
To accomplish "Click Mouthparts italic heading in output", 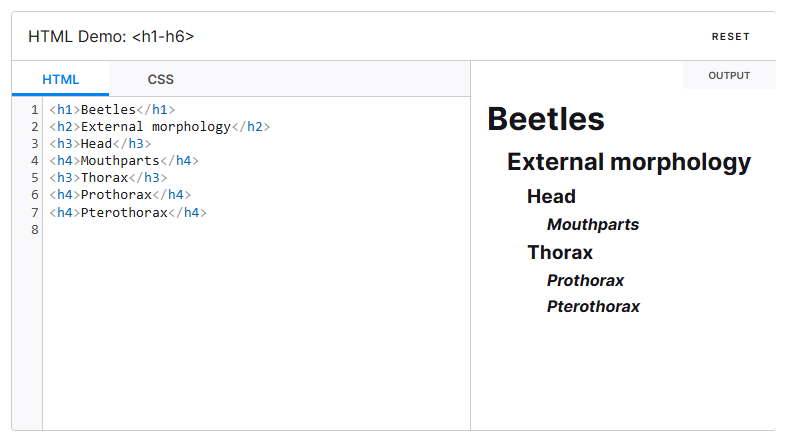I will (592, 225).
